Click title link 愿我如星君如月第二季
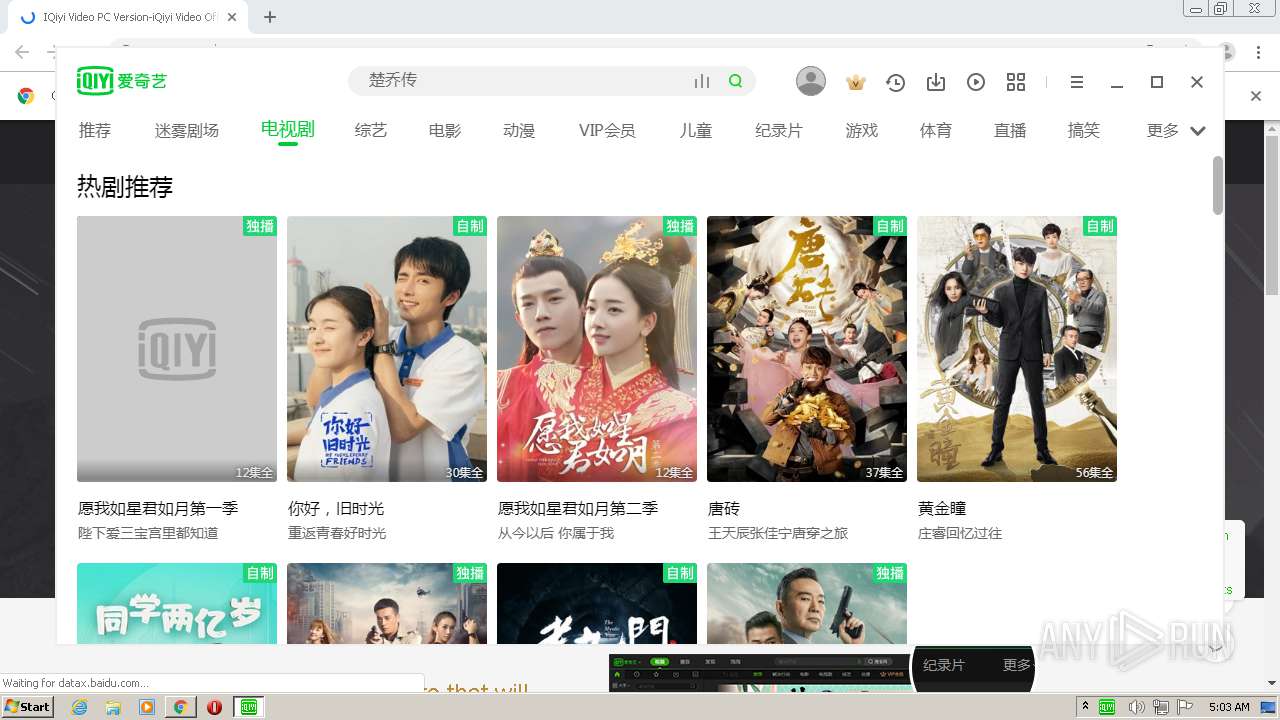The height and width of the screenshot is (720, 1280). pos(578,508)
